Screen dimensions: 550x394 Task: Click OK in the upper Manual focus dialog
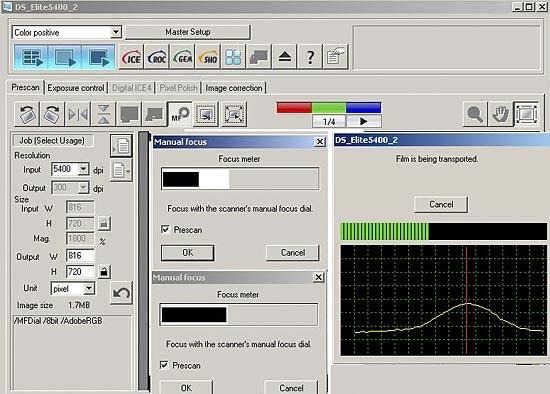tap(188, 253)
